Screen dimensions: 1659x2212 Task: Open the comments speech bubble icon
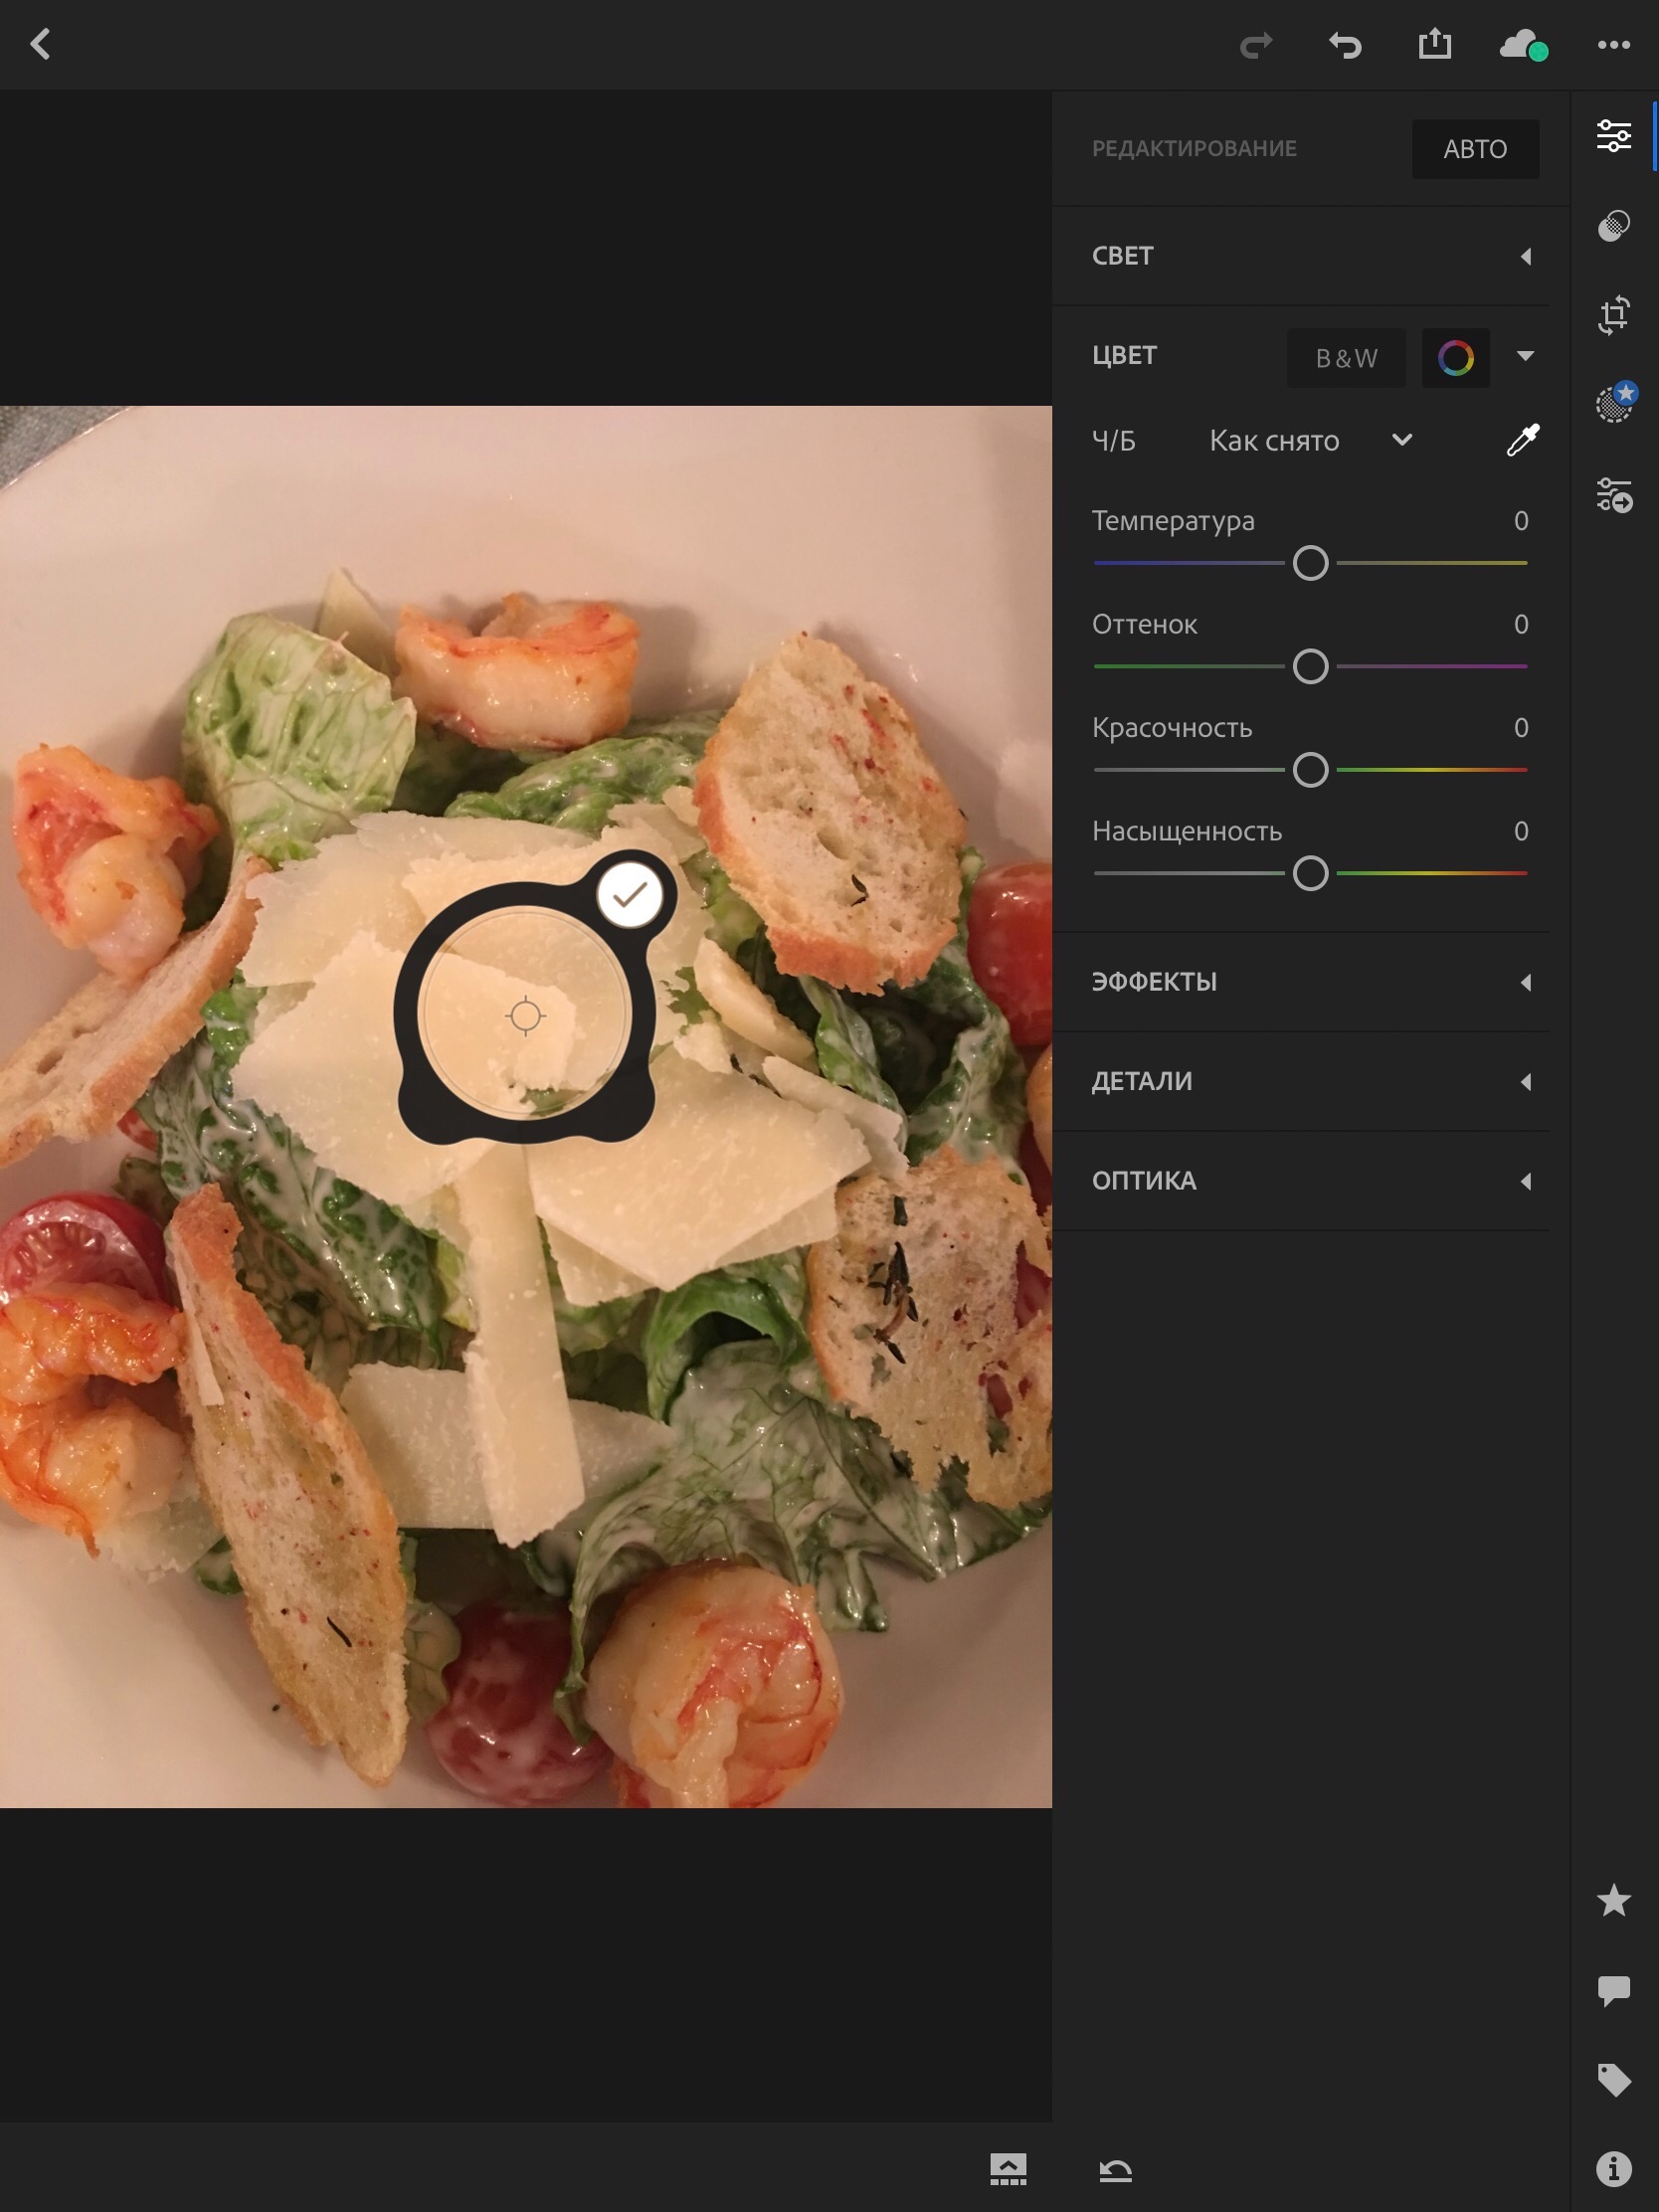[x=1614, y=1990]
